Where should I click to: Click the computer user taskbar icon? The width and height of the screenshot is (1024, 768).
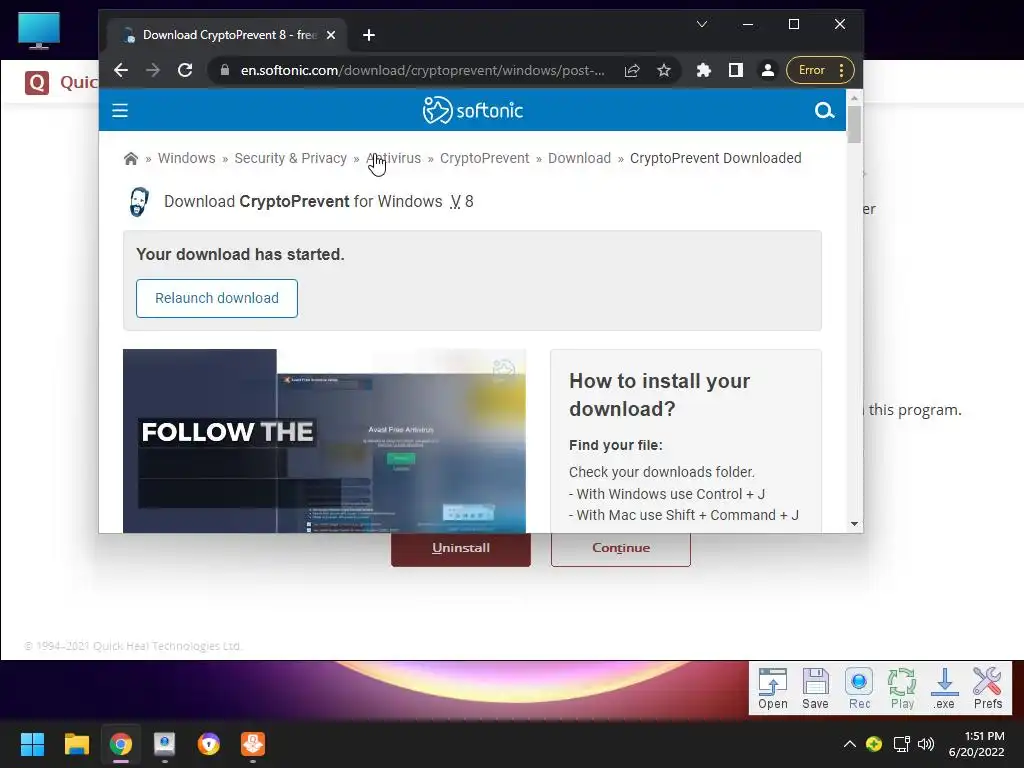[165, 744]
